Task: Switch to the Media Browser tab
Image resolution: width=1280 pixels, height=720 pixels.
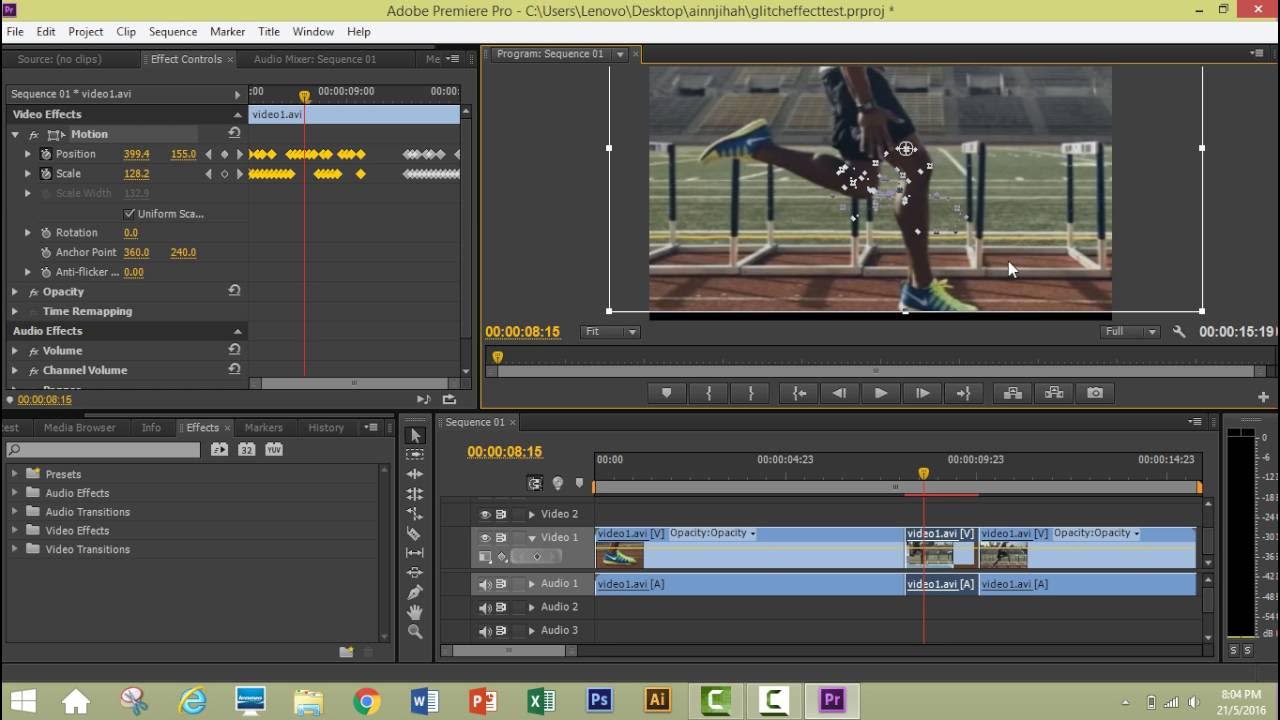Action: click(80, 428)
